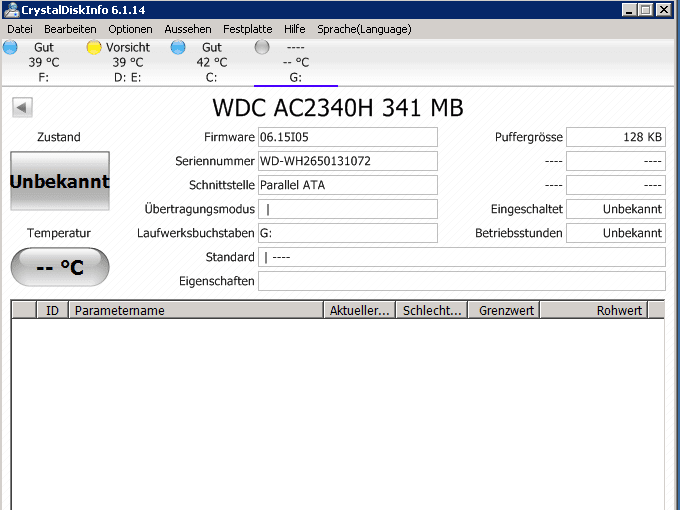Switch to disk tab C: Gut 42 °C

[x=212, y=62]
